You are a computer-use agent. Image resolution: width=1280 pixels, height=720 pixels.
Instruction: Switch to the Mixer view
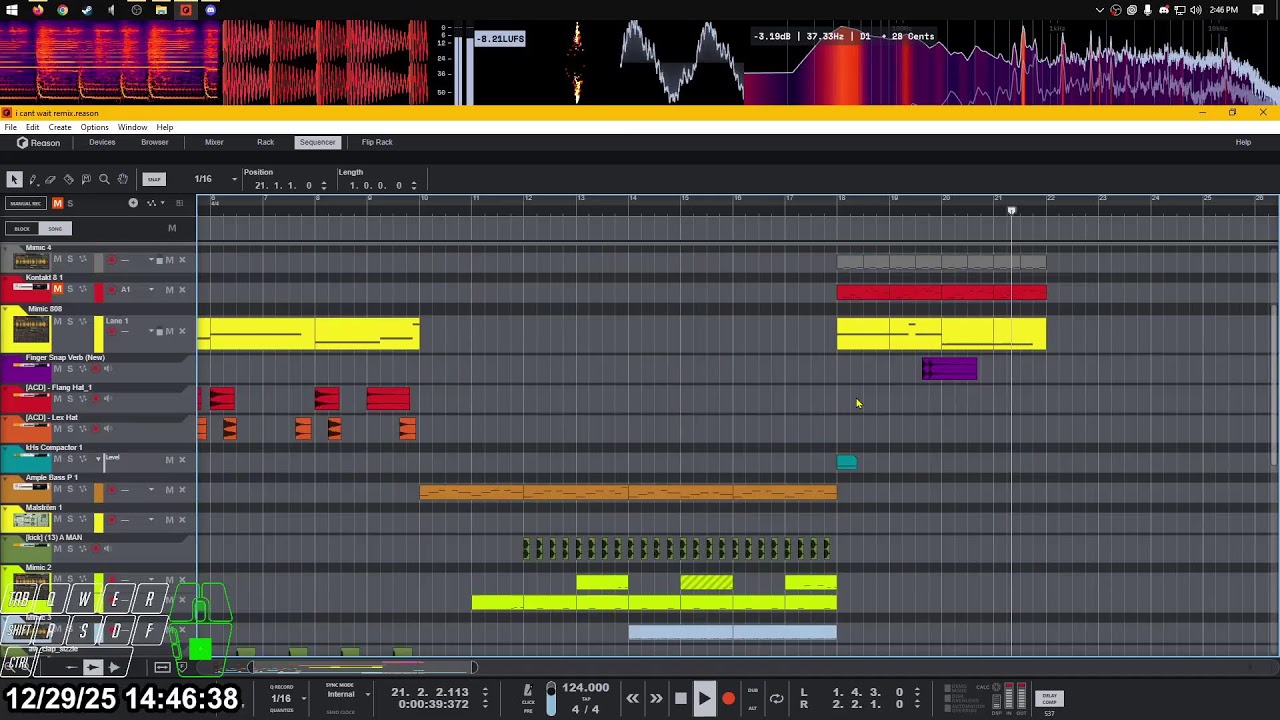[x=214, y=142]
